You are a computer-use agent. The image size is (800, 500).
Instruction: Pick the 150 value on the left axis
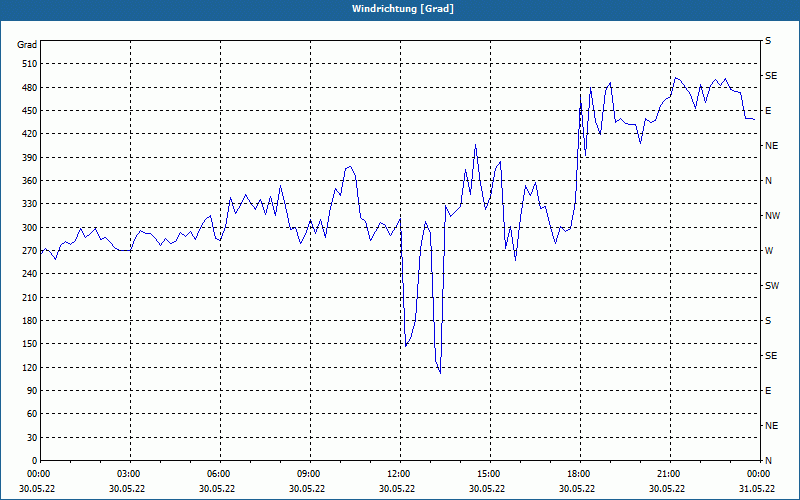[x=30, y=344]
